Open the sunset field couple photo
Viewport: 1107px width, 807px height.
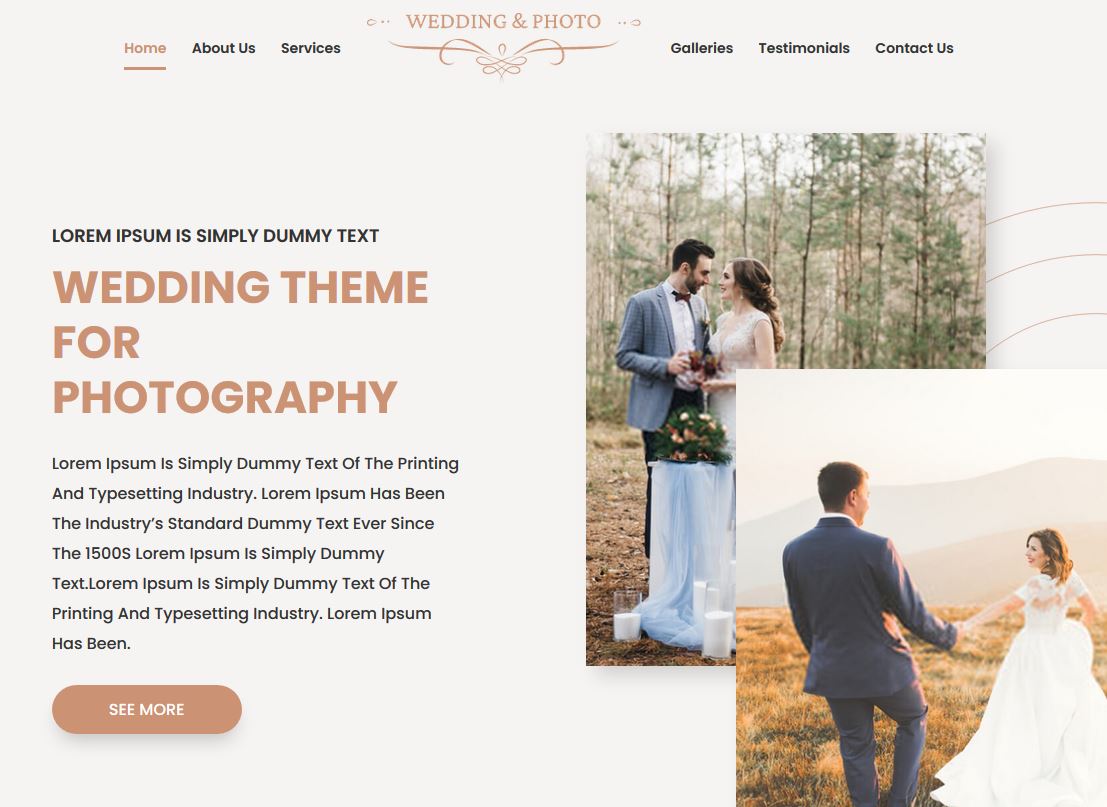pyautogui.click(x=921, y=587)
